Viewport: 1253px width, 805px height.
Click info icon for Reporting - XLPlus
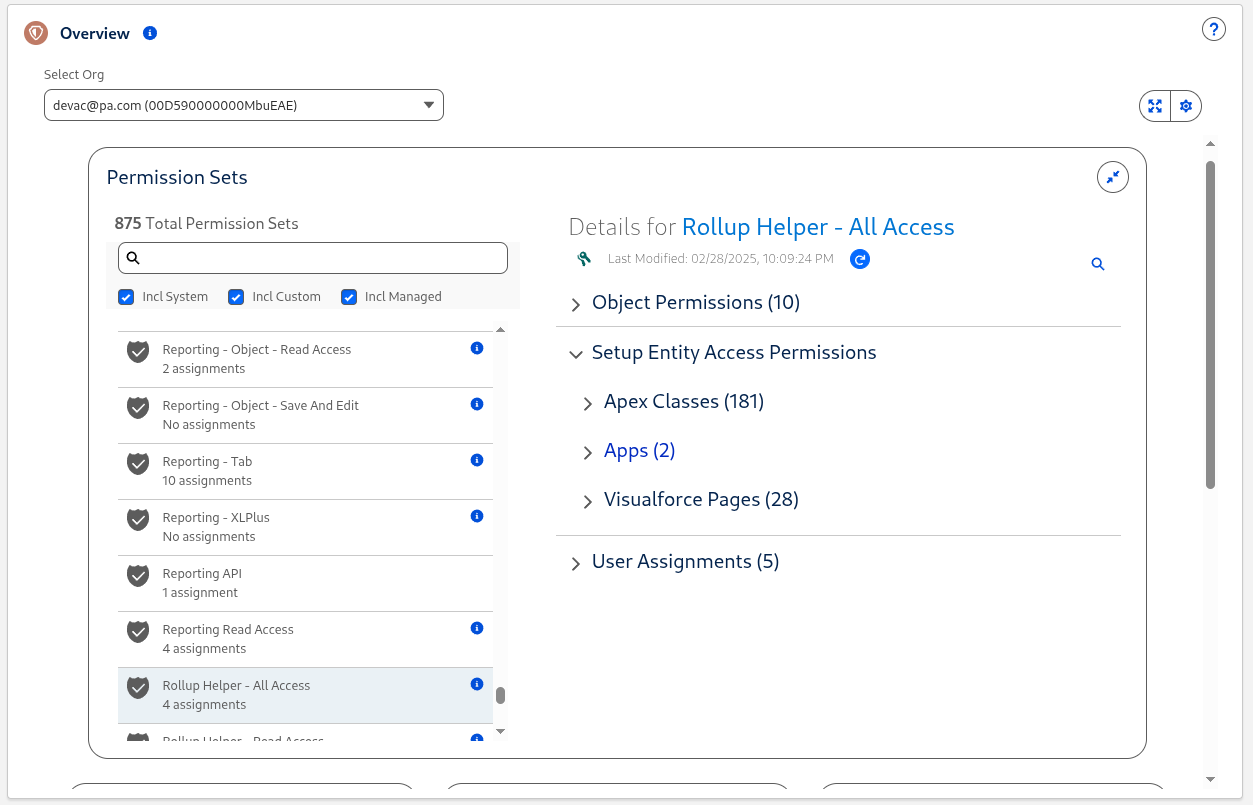[477, 516]
